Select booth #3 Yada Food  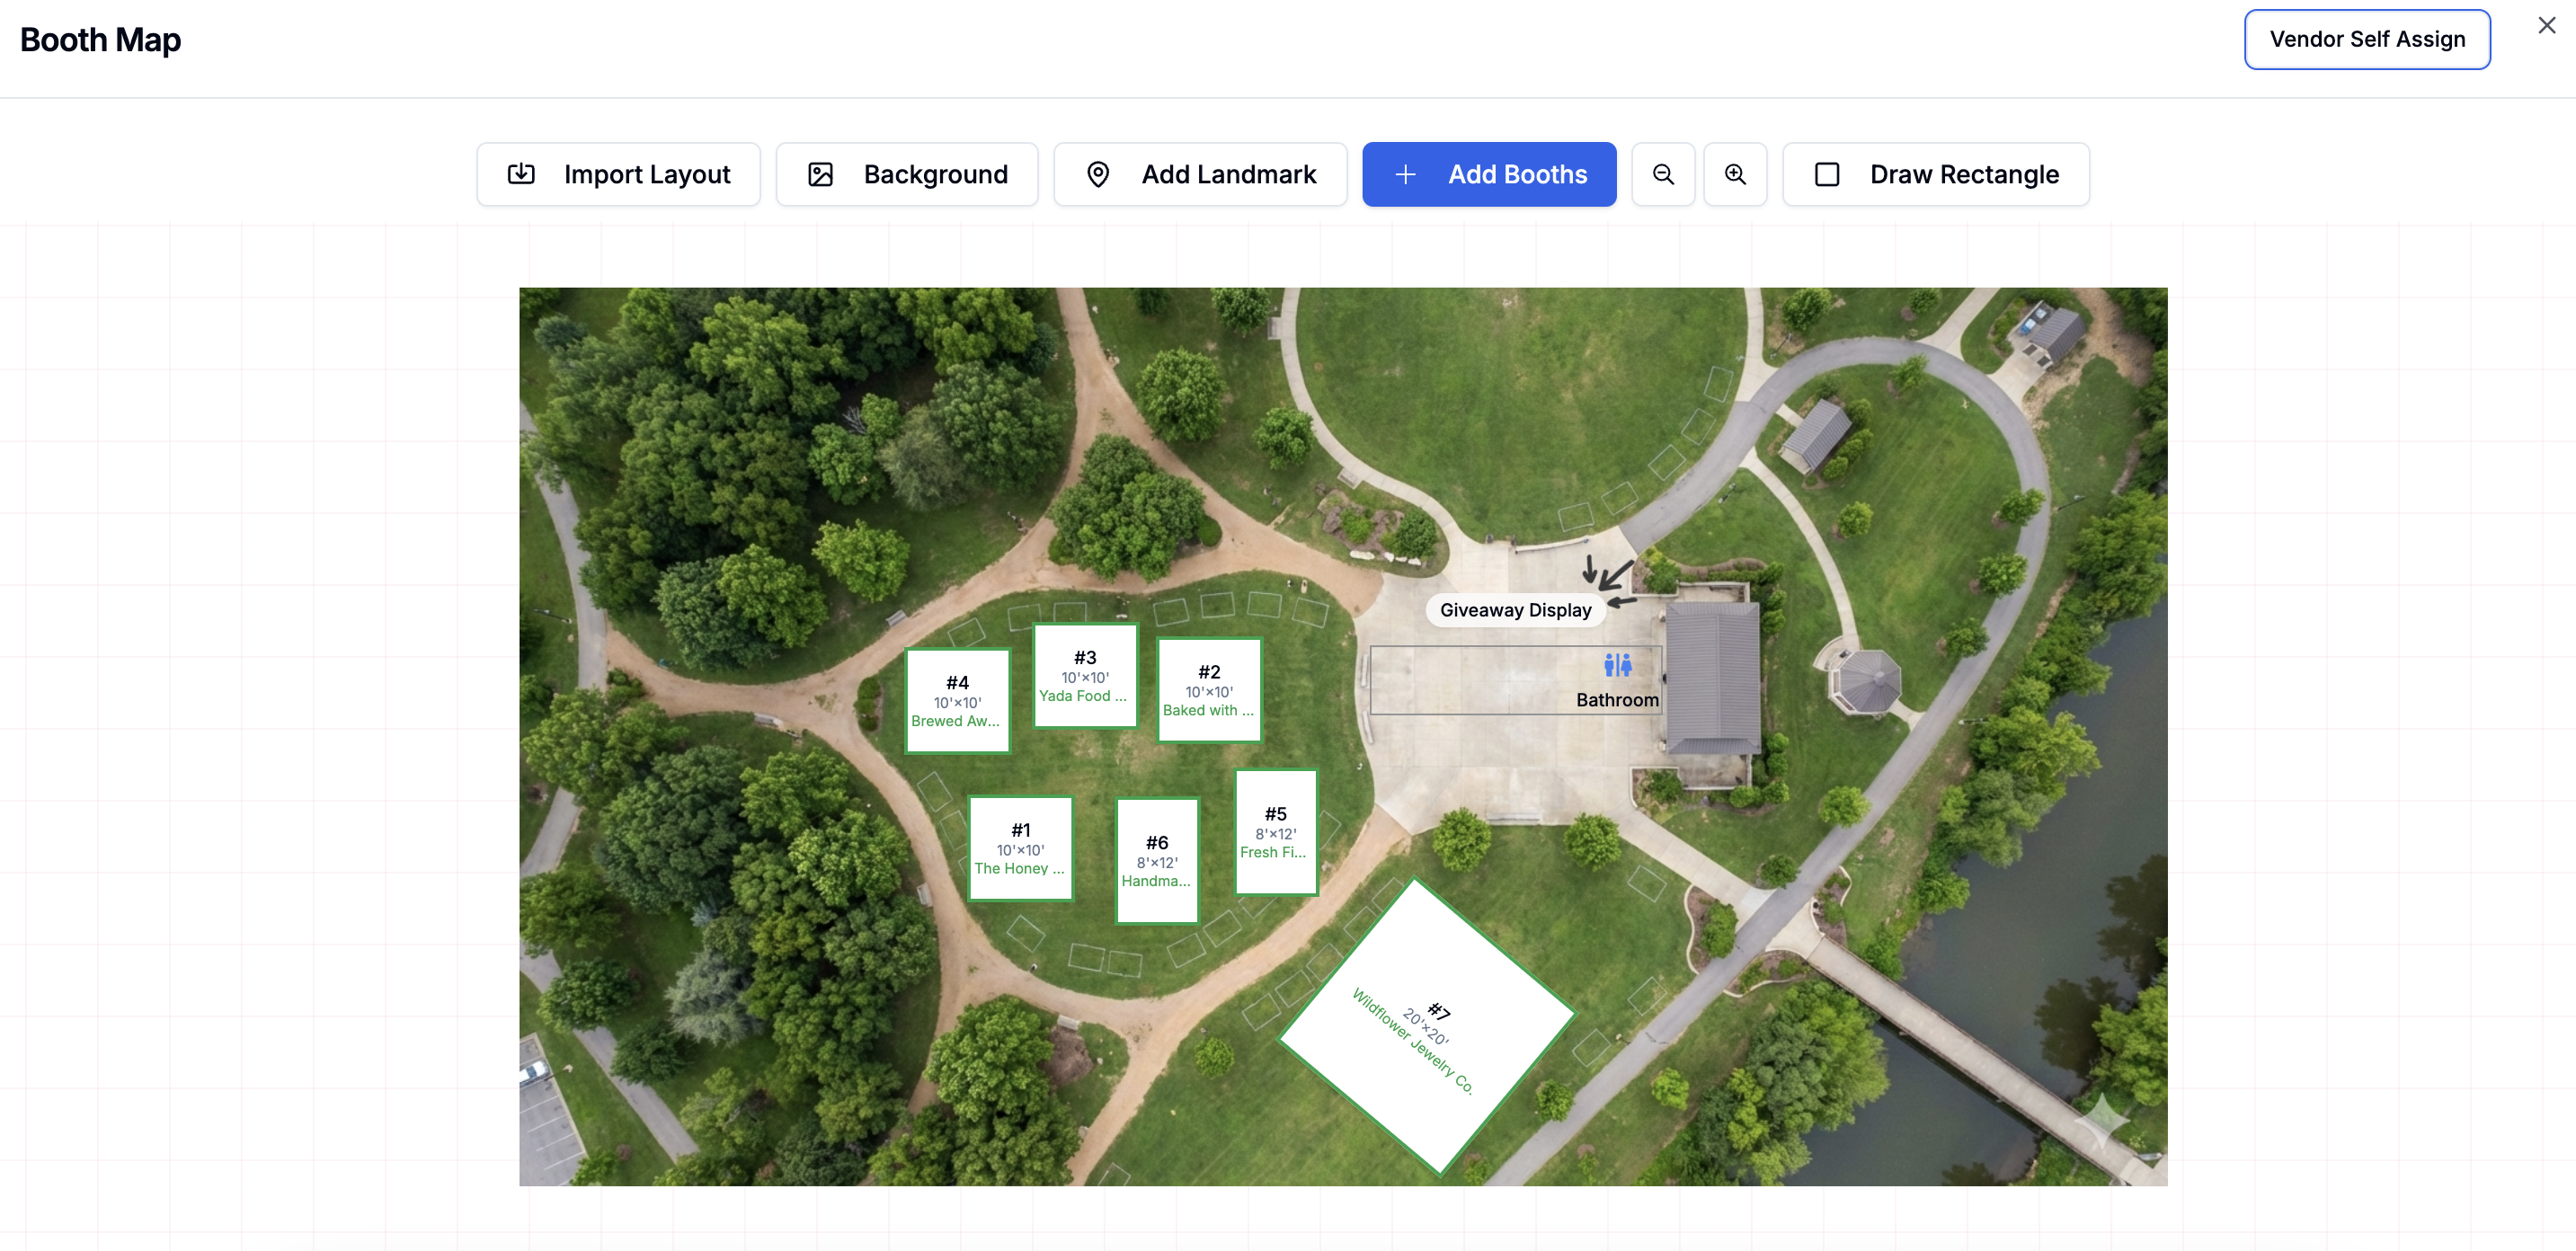(1084, 675)
